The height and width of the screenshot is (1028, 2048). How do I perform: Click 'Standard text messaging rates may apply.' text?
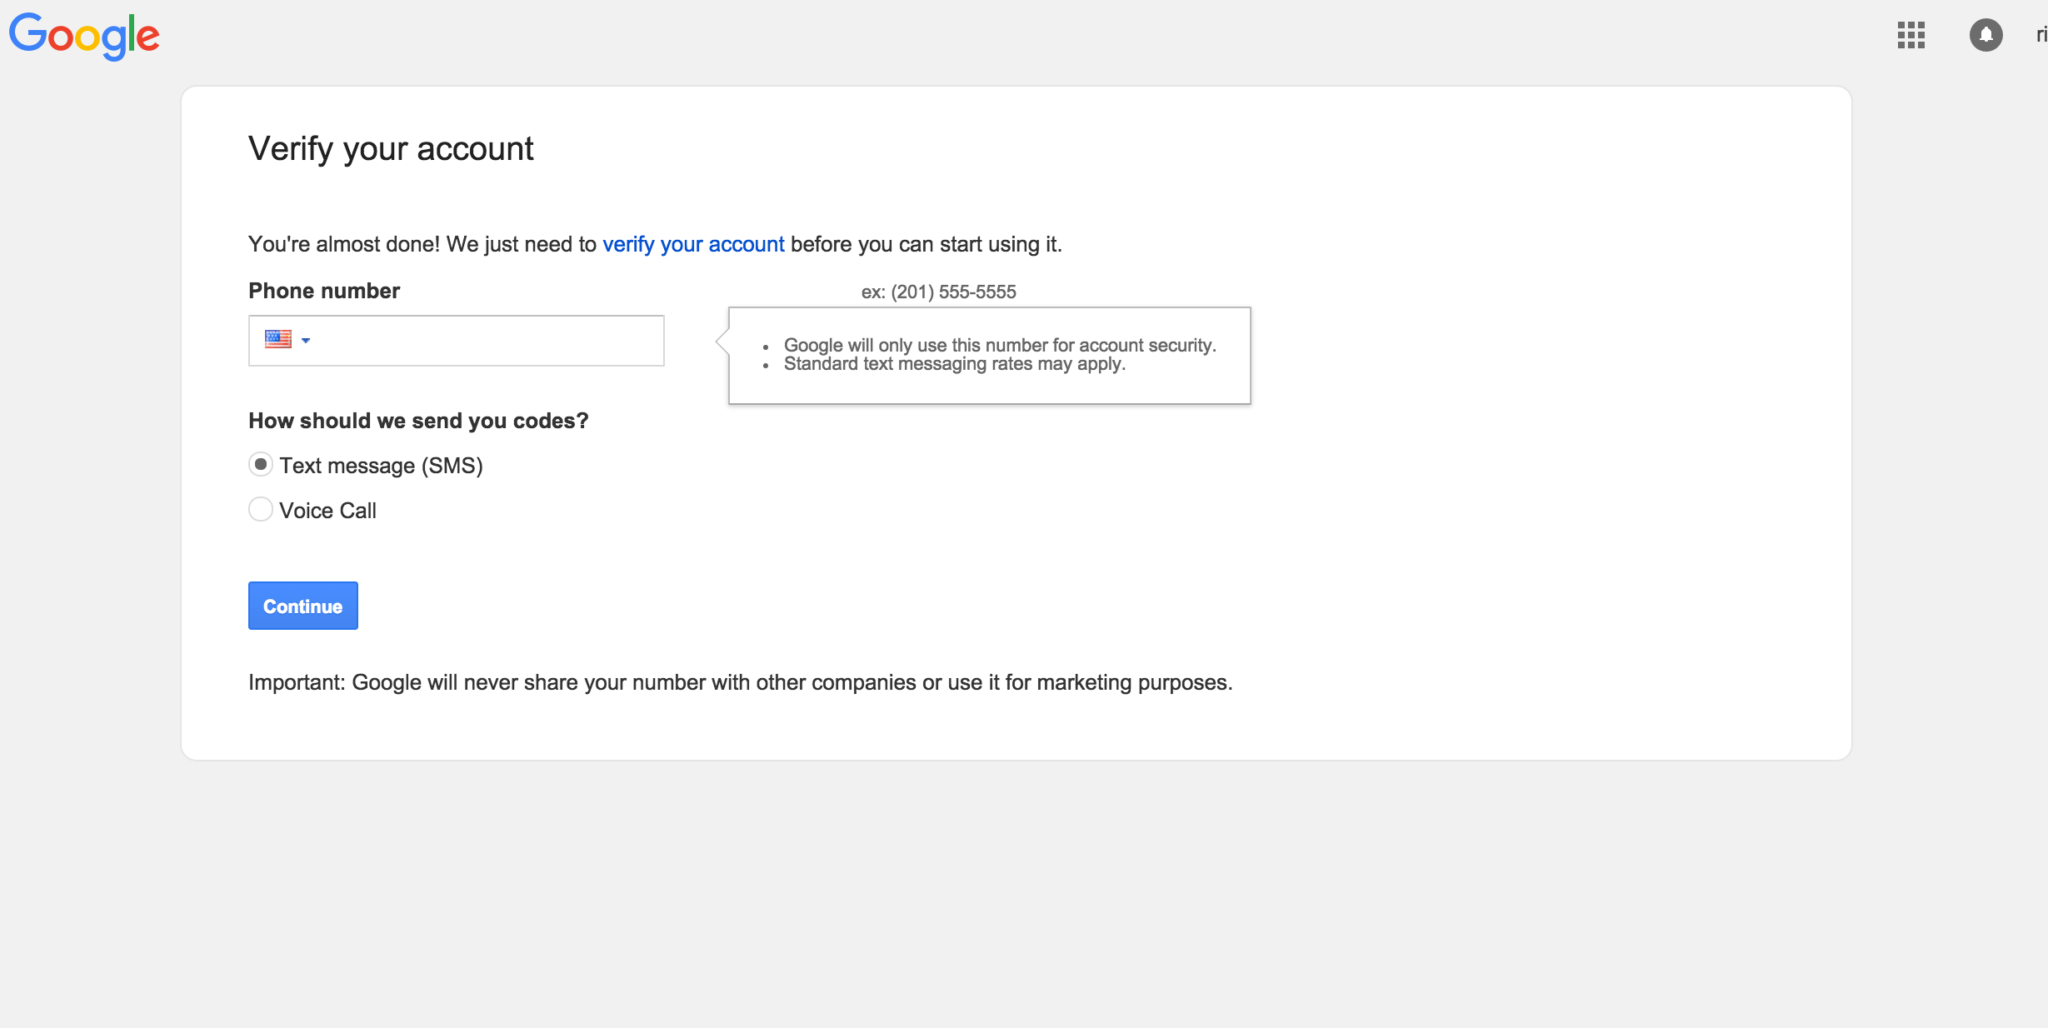point(954,364)
